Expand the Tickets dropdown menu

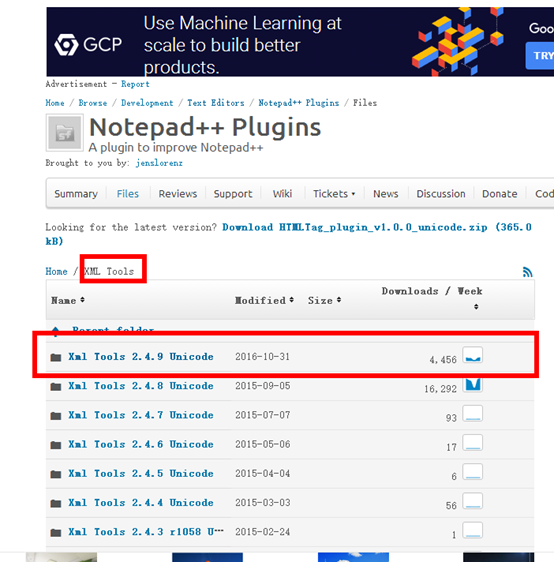[x=334, y=194]
